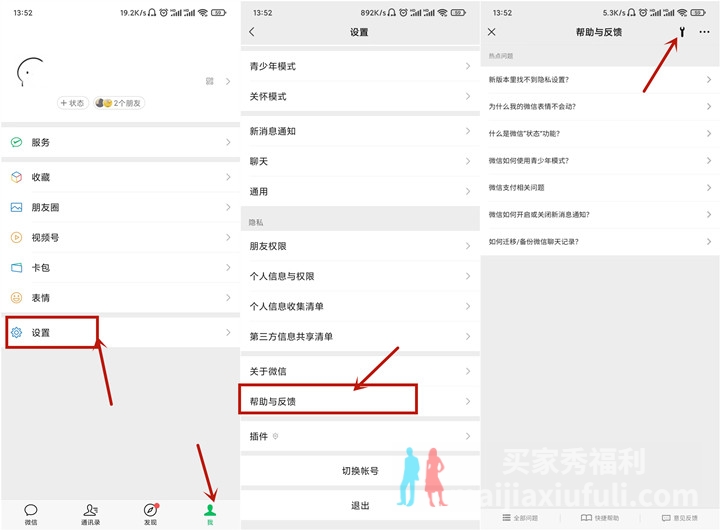Open 朋友权限 privacy row
The height and width of the screenshot is (530, 720).
360,246
